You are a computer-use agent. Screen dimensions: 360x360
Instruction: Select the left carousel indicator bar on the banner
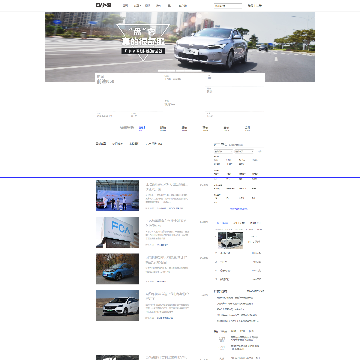click(166, 71)
